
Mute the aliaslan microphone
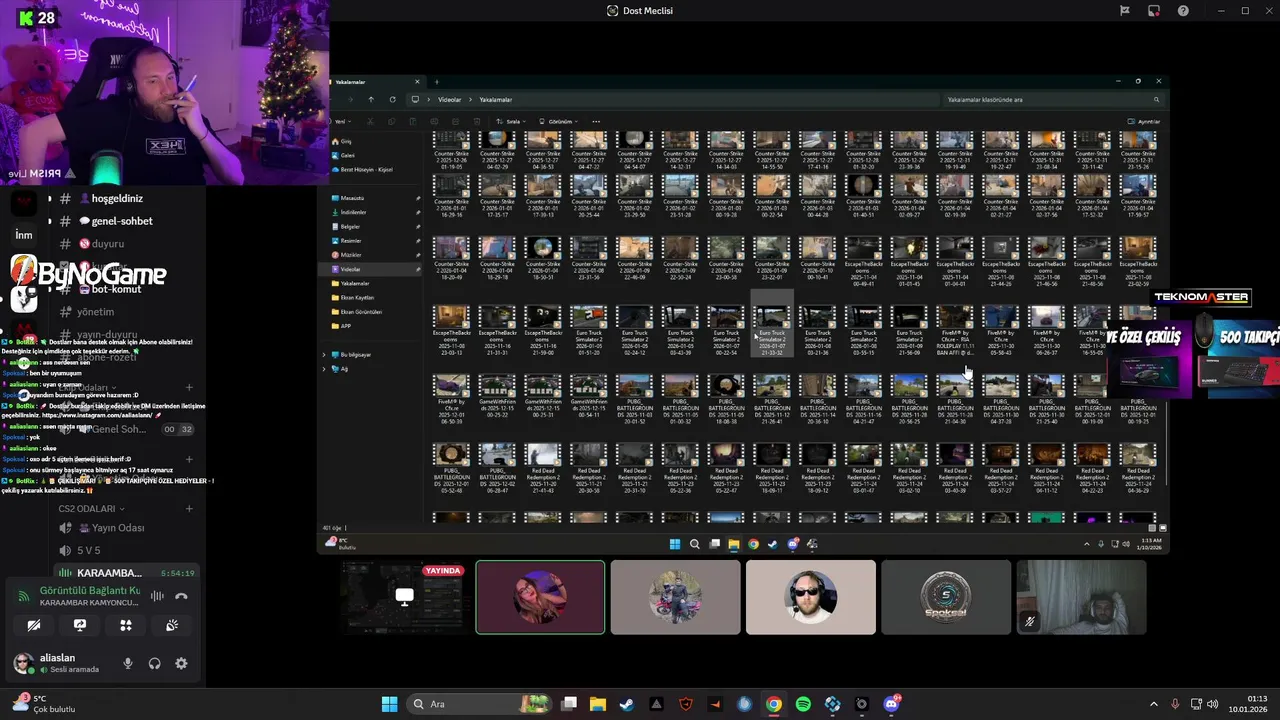click(127, 663)
